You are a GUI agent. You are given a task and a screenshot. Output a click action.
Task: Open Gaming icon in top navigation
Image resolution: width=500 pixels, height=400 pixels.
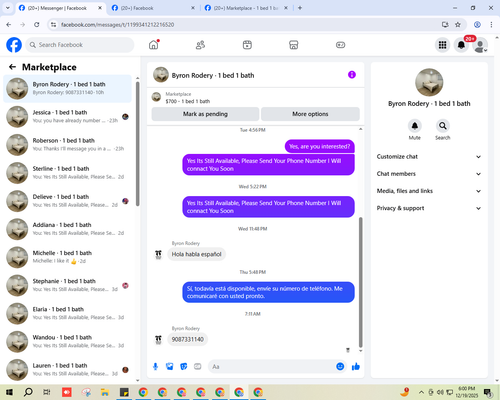[340, 45]
